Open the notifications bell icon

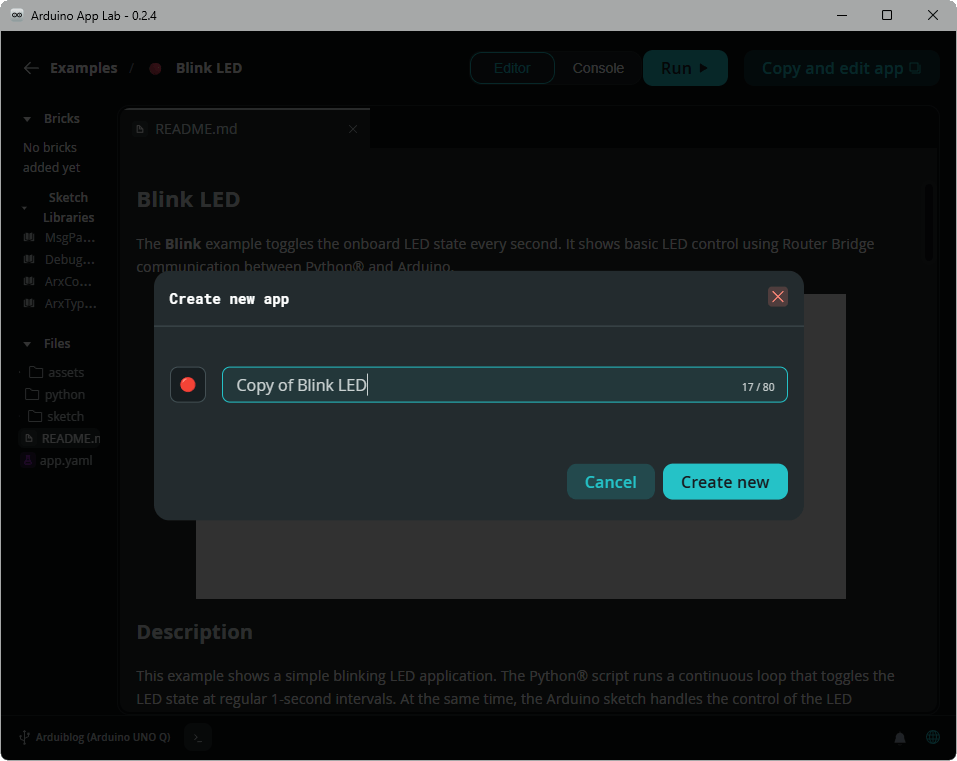point(900,738)
